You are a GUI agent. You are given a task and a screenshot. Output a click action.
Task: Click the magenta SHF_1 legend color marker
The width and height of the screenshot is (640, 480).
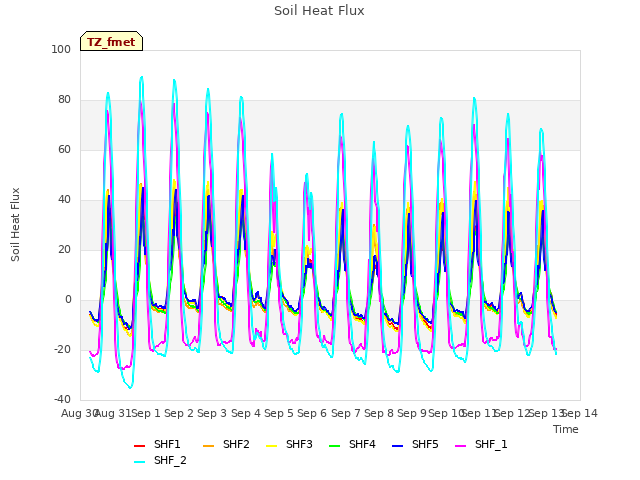point(460,446)
